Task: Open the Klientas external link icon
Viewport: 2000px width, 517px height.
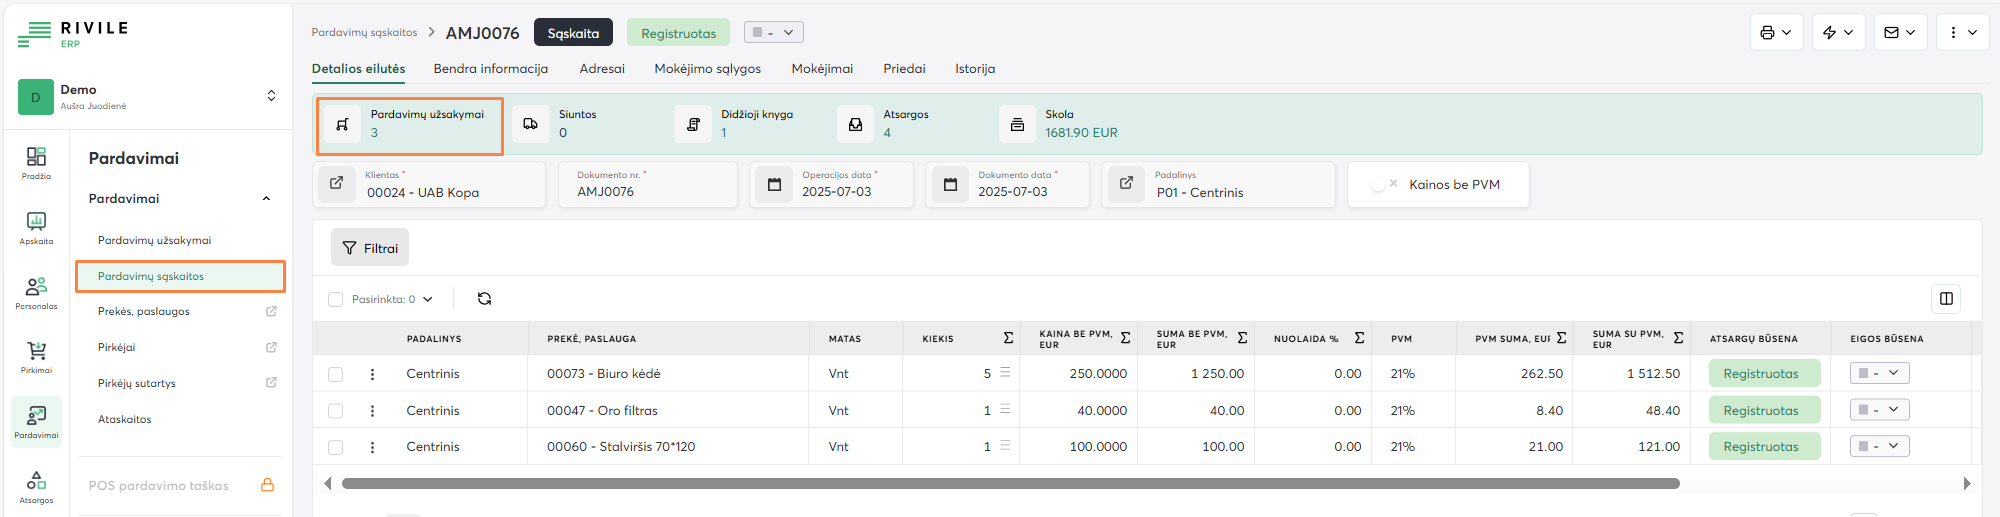Action: pyautogui.click(x=337, y=184)
